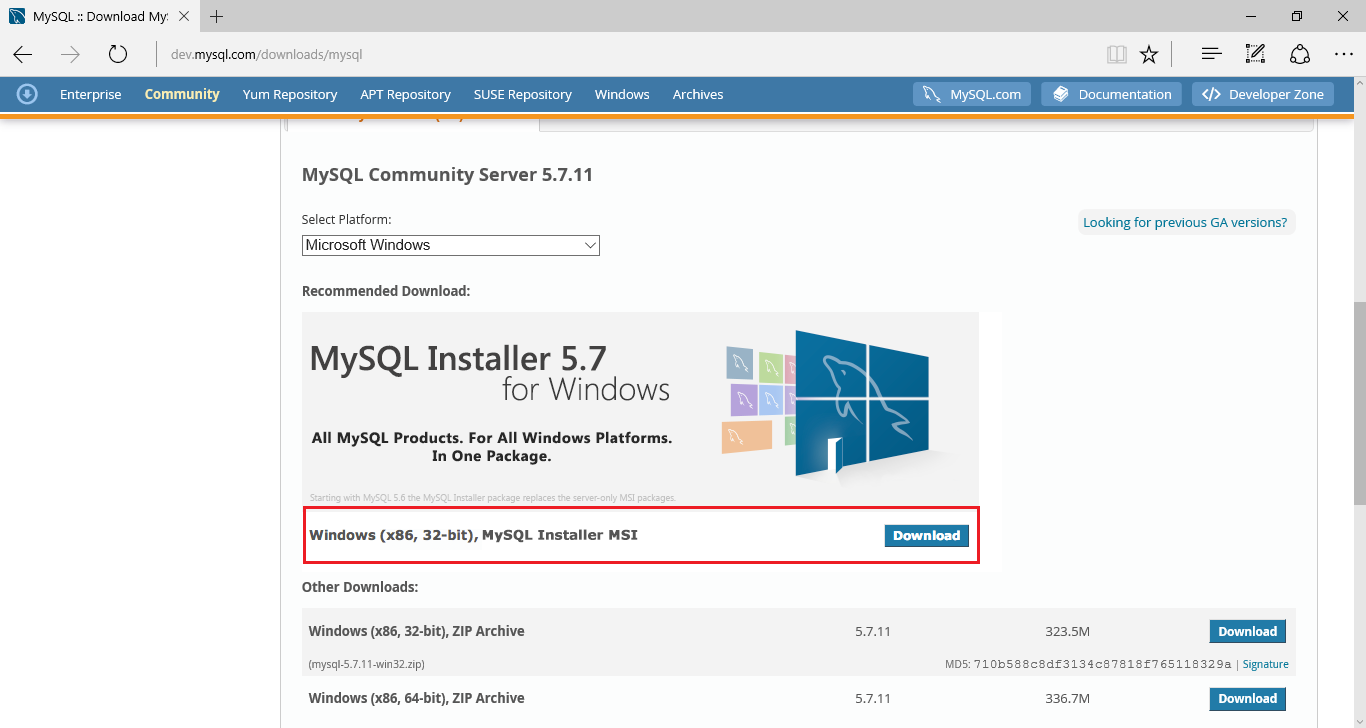Click 'Windows (x86, 32-bit), ZIP Archive' text
The height and width of the screenshot is (728, 1366).
click(x=416, y=631)
